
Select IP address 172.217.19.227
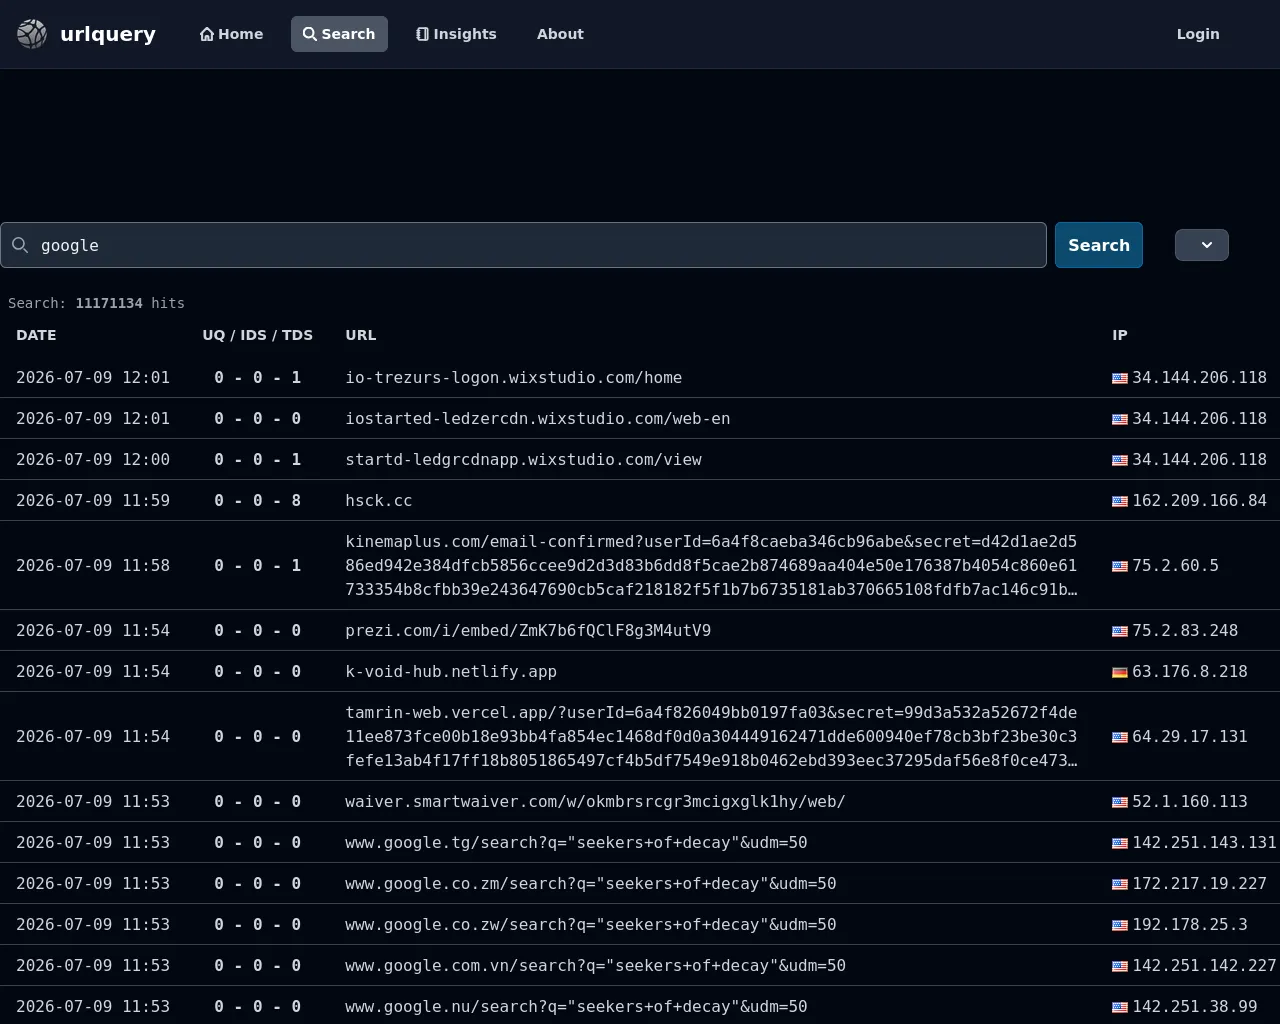click(1199, 884)
